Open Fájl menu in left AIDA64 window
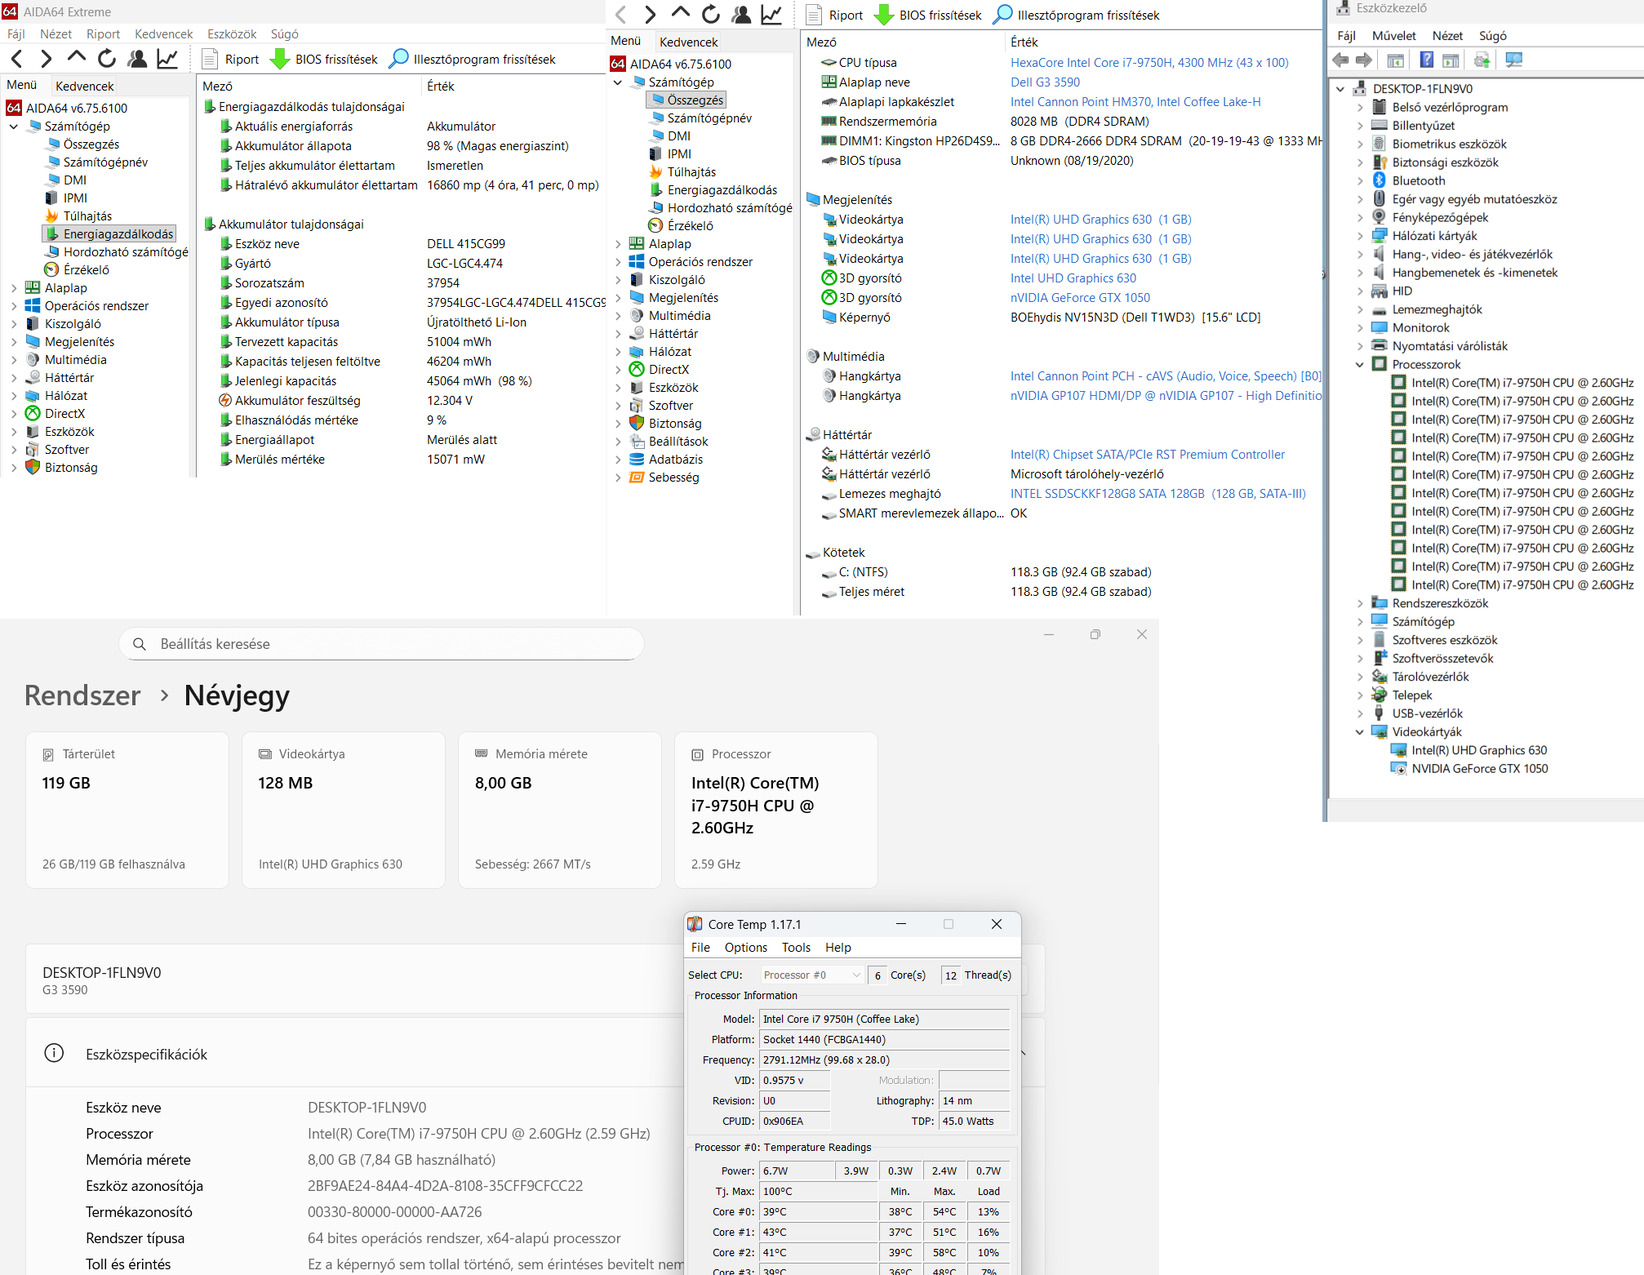This screenshot has width=1644, height=1275. tap(16, 34)
